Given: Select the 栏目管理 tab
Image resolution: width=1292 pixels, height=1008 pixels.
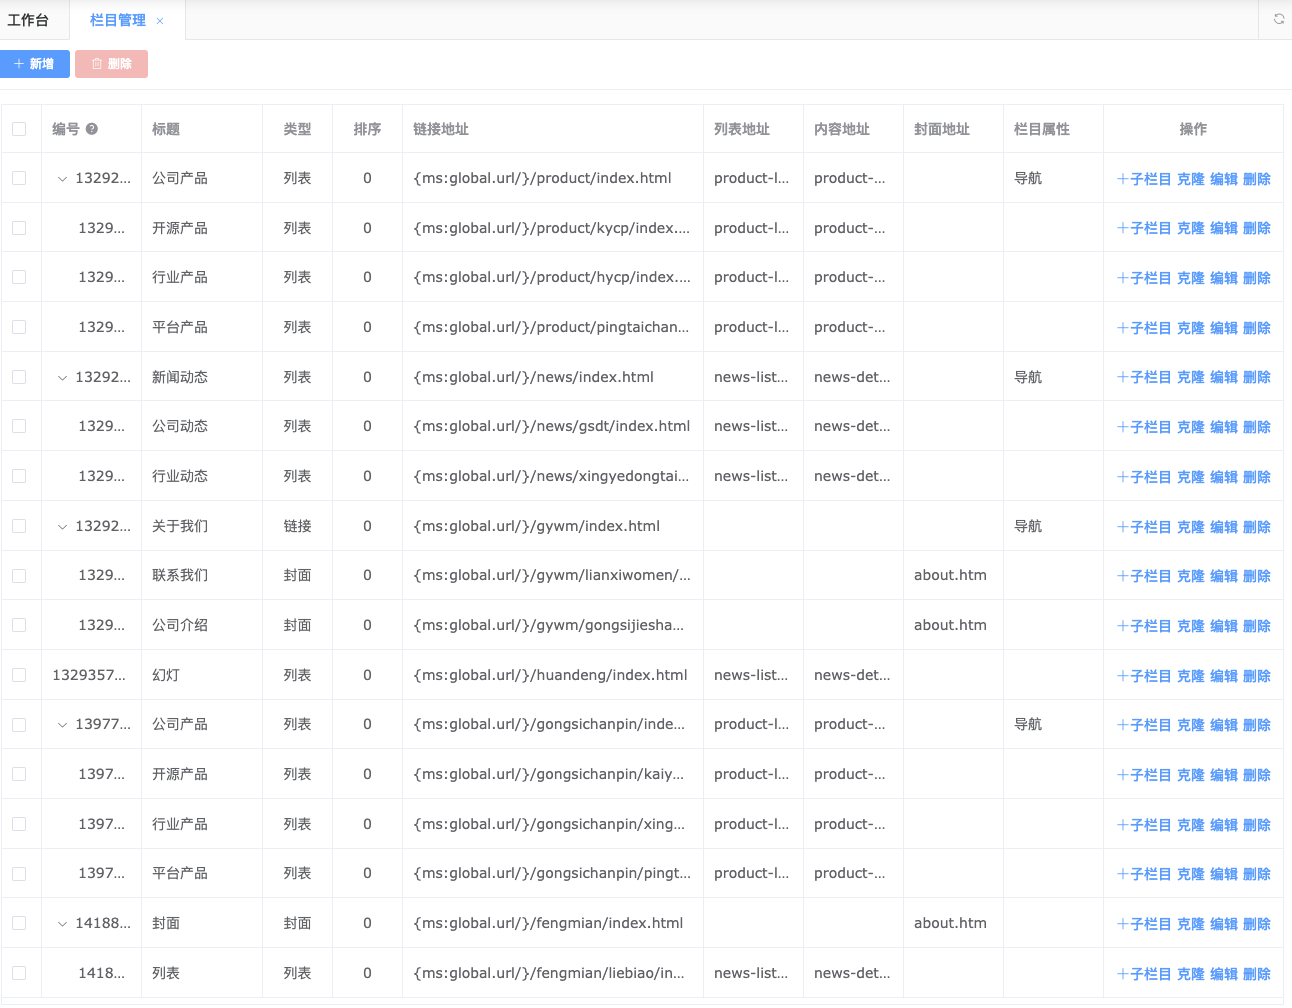Looking at the screenshot, I should [x=117, y=20].
